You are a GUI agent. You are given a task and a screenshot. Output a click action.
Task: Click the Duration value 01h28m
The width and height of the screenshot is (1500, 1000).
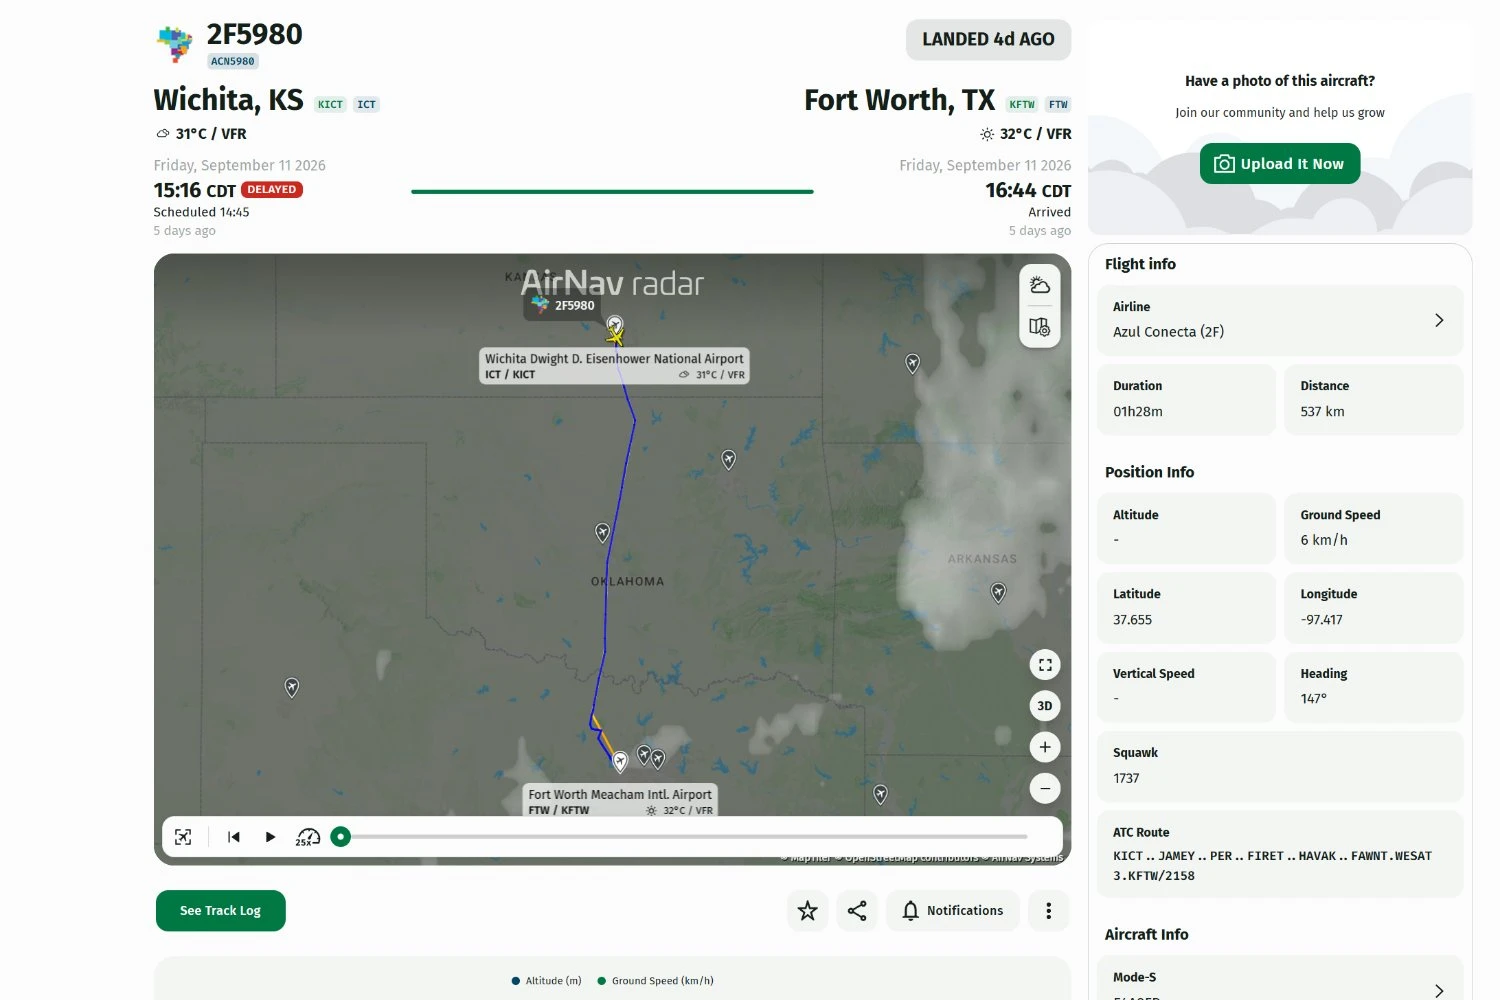pos(1138,412)
